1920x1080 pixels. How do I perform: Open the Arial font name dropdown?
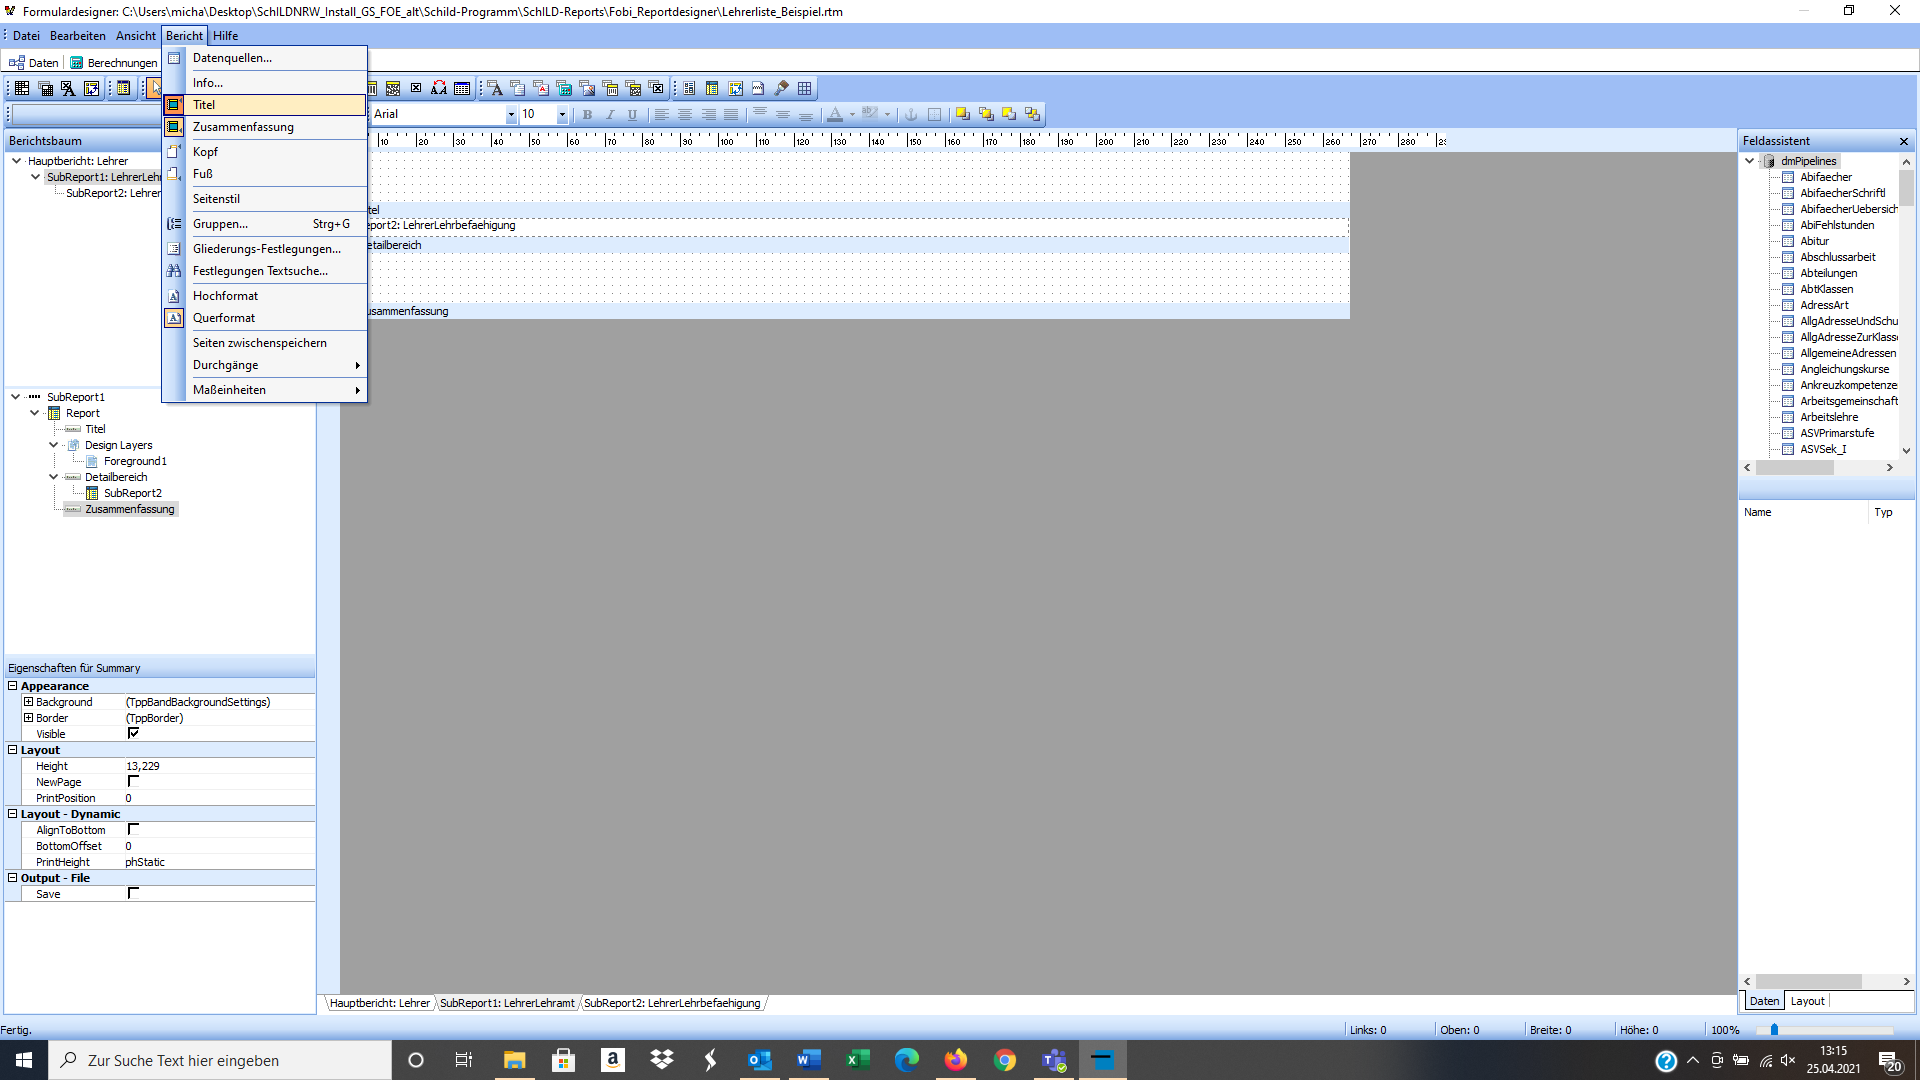(x=511, y=115)
